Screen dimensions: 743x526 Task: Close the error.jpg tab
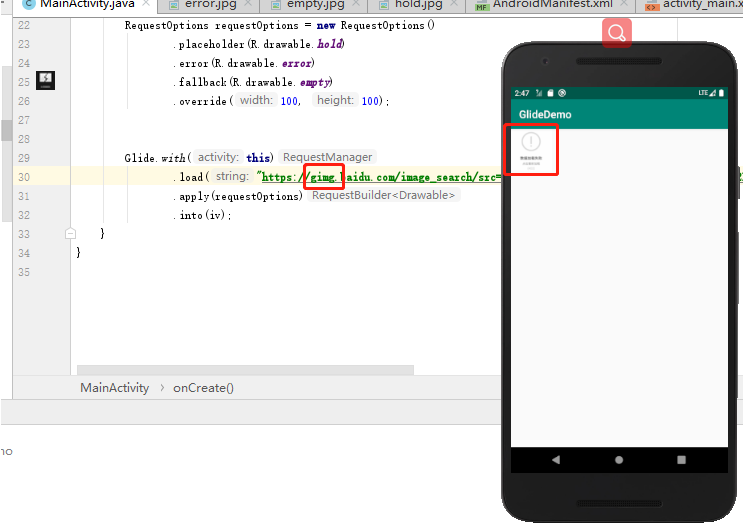(x=248, y=4)
